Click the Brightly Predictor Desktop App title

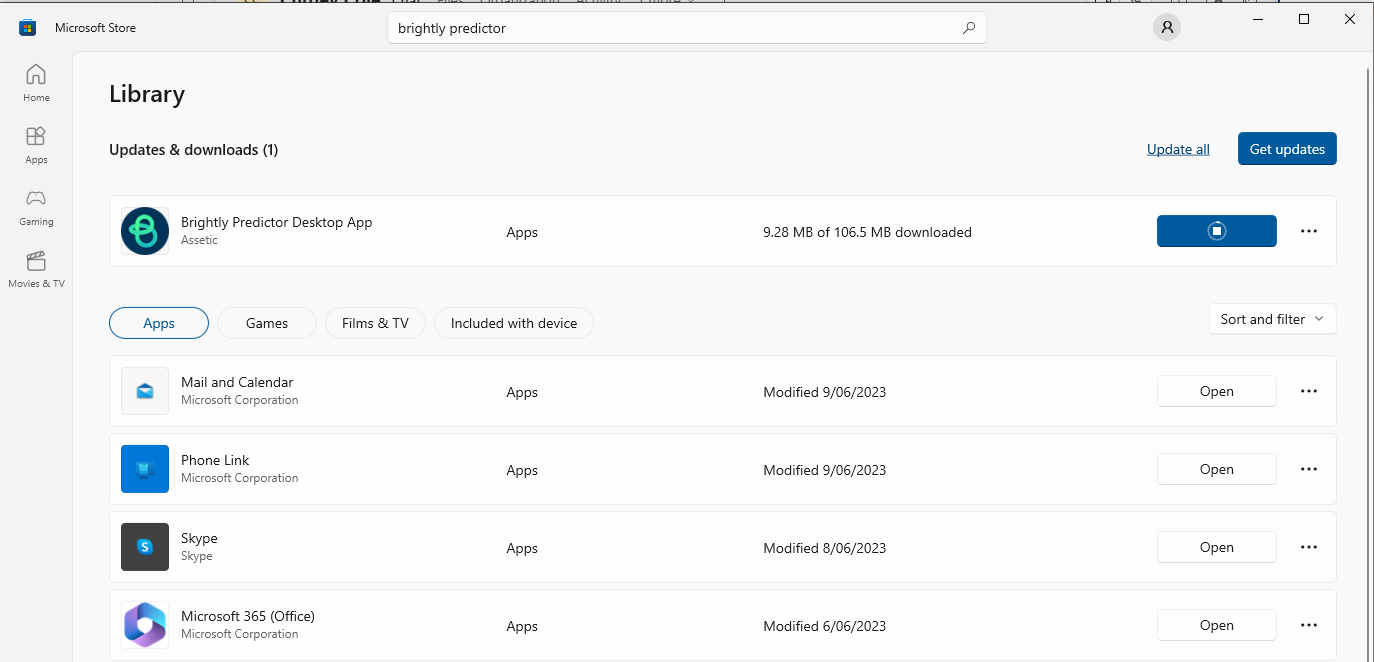click(276, 222)
